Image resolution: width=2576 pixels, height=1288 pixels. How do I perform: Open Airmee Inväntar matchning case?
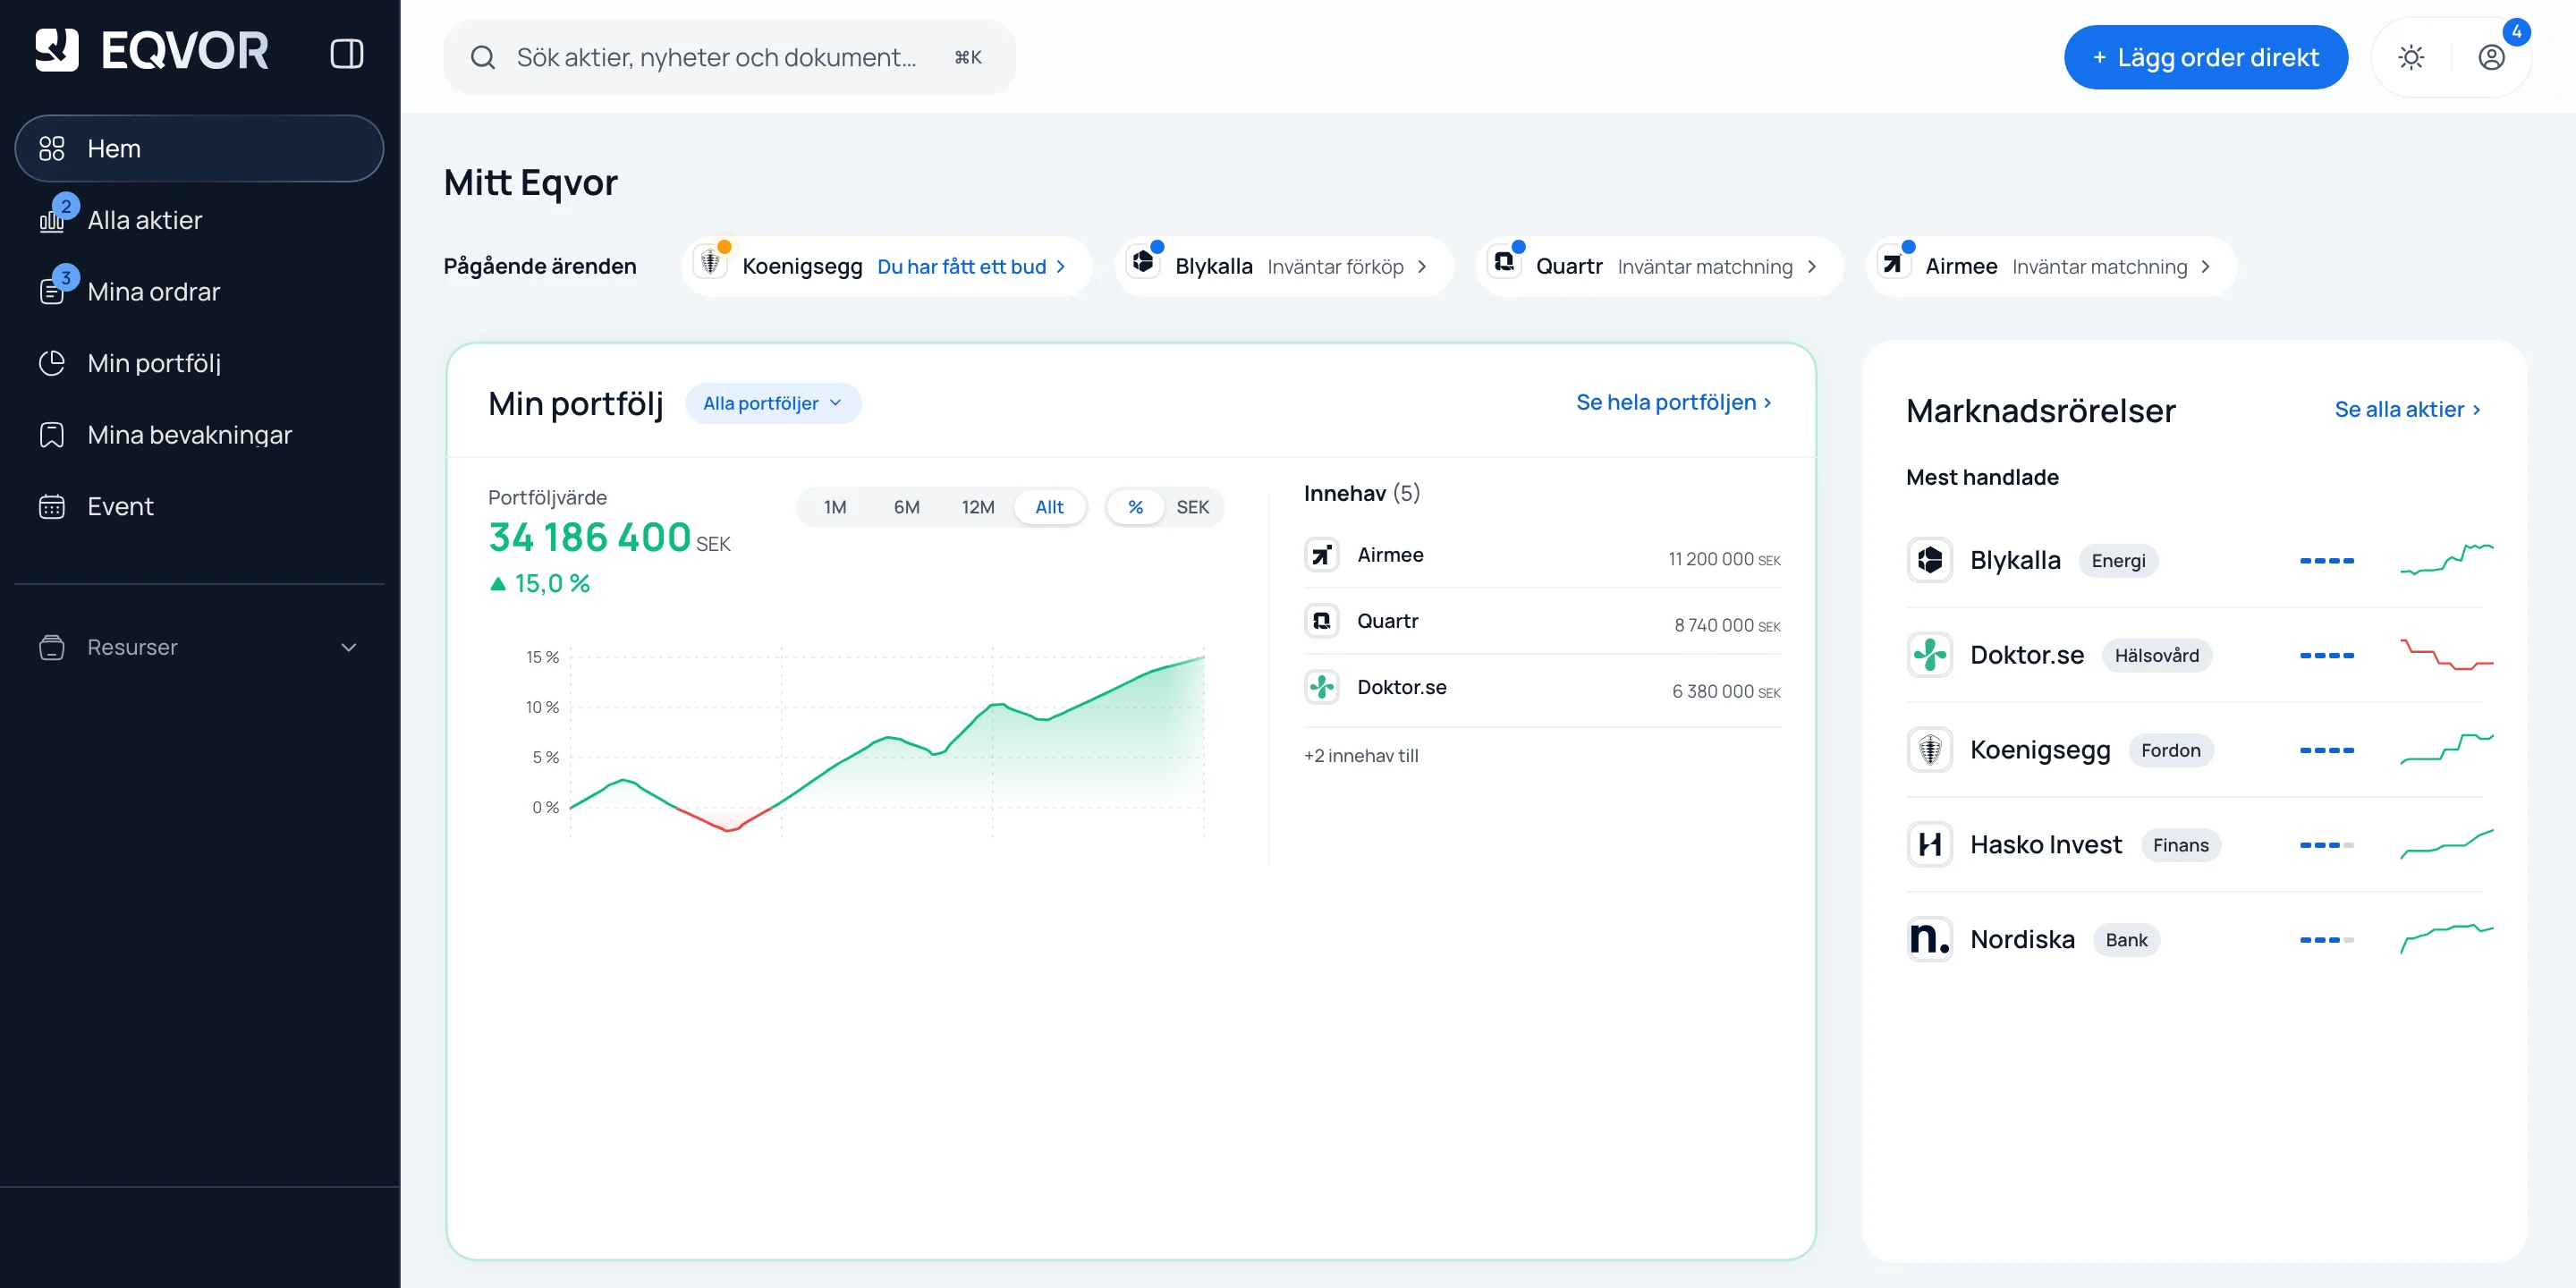pos(2051,266)
